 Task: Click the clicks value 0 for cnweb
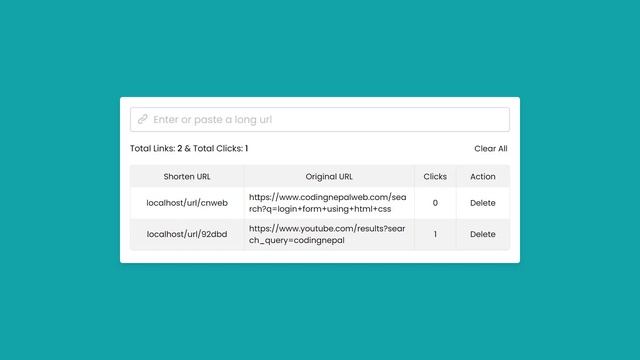(435, 203)
